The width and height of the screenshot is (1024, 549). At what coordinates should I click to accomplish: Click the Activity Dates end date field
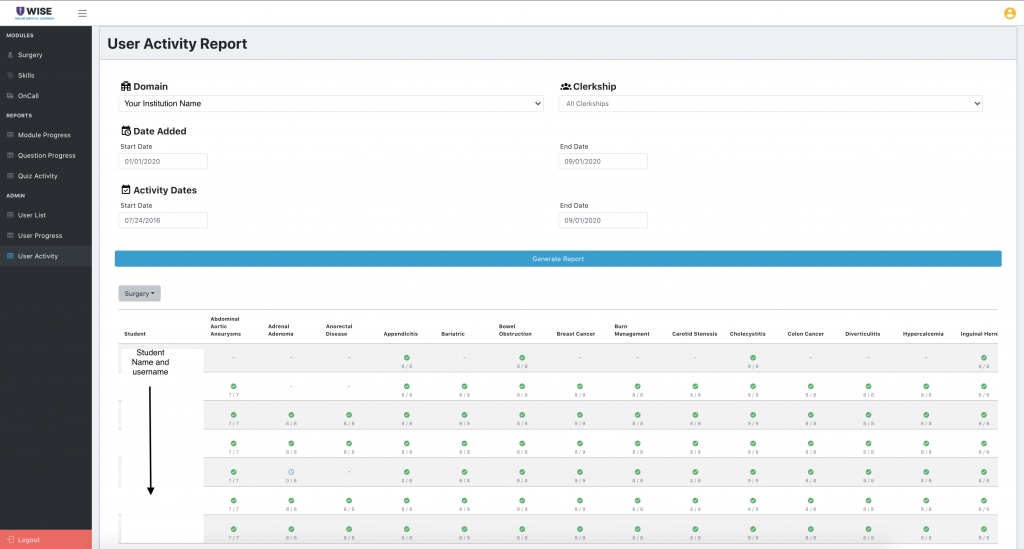pyautogui.click(x=603, y=220)
